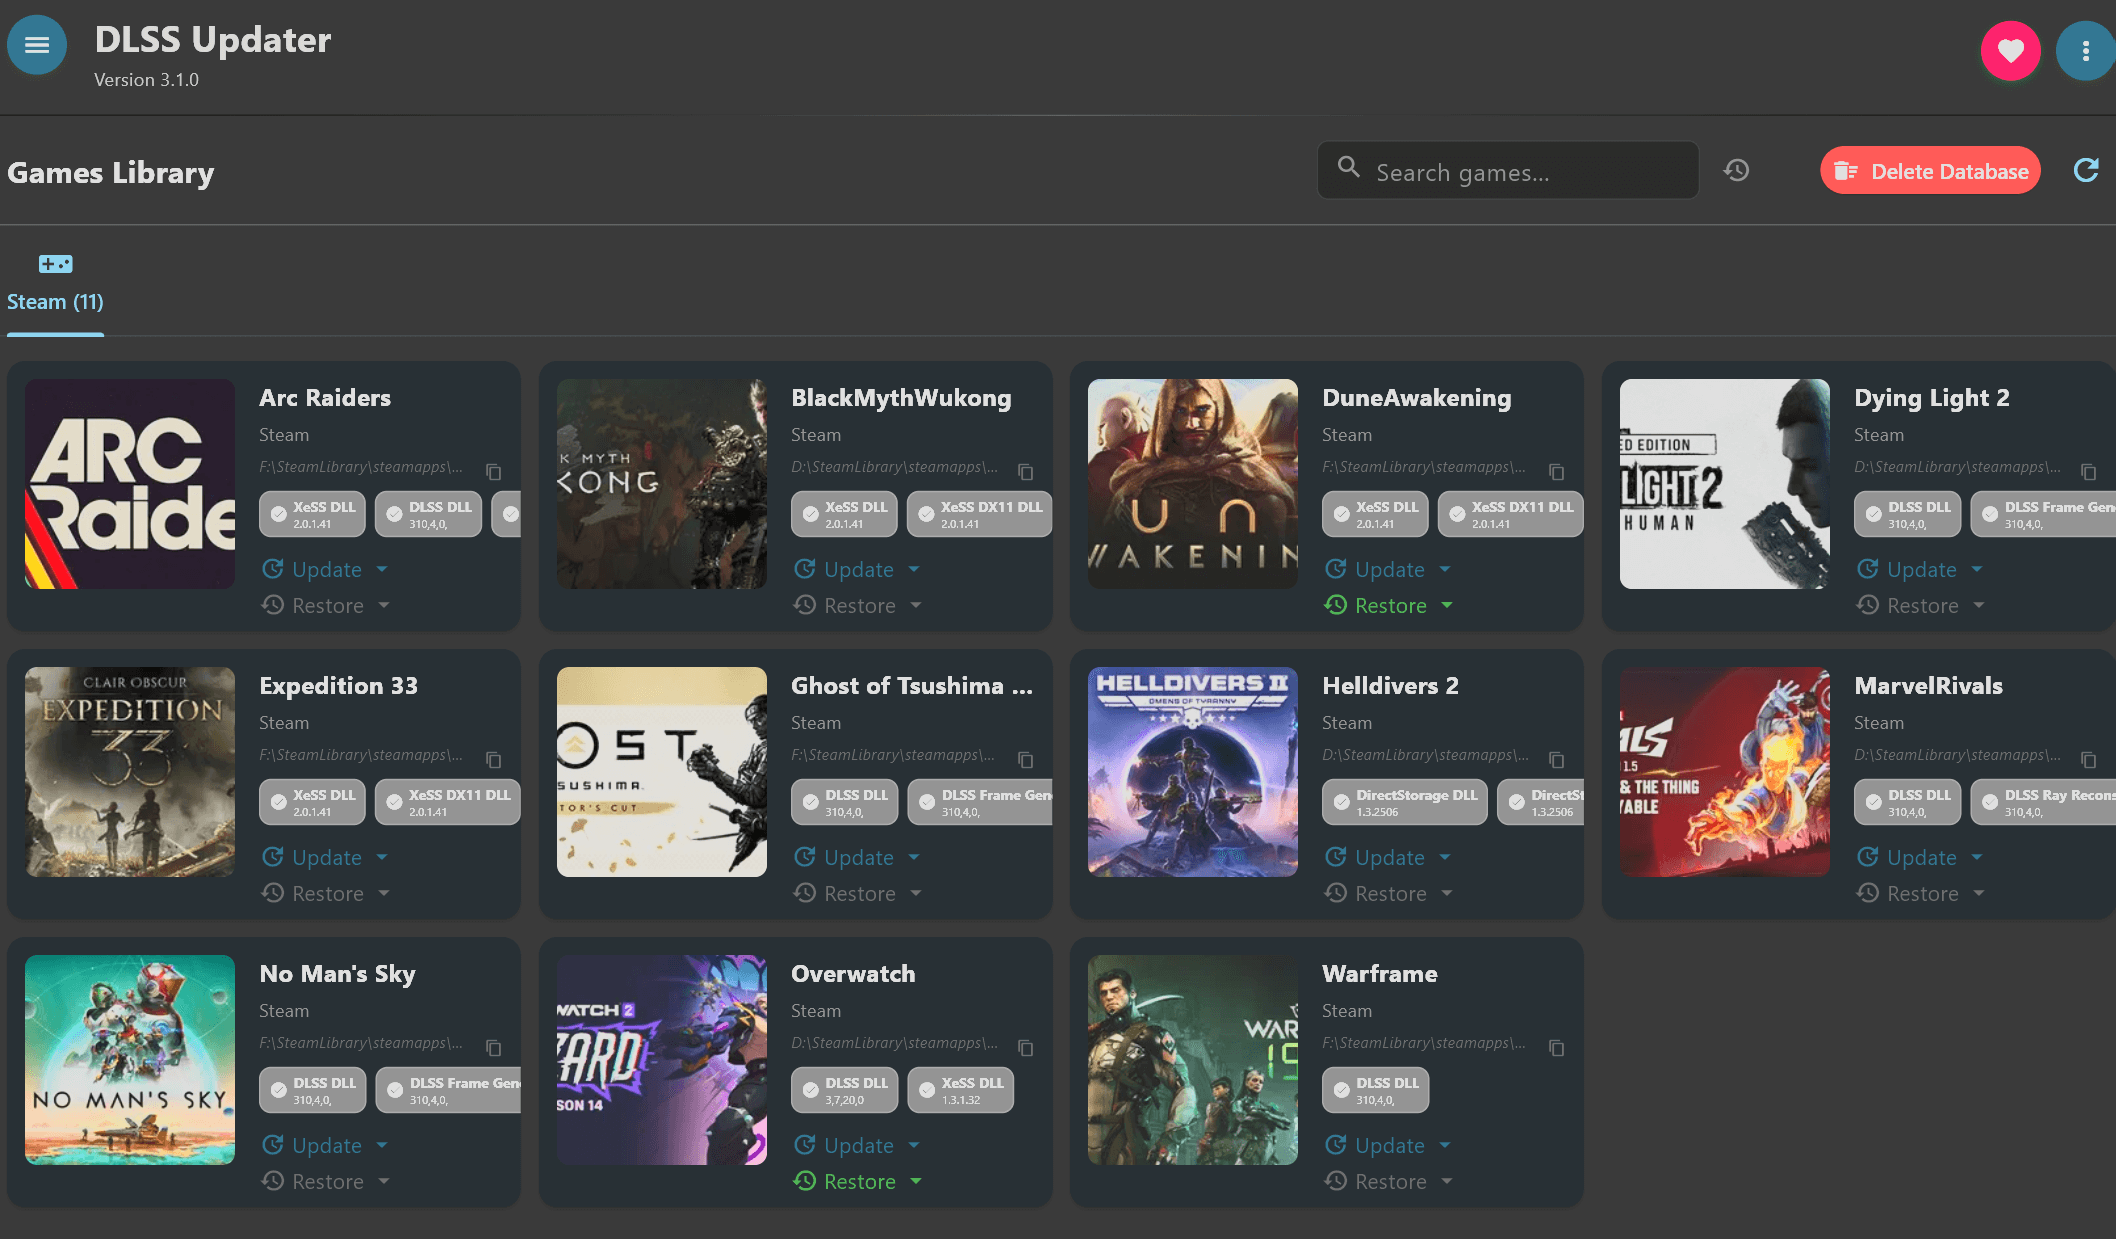The height and width of the screenshot is (1239, 2116).
Task: Expand Restore dropdown arrow for Overwatch
Action: [916, 1181]
